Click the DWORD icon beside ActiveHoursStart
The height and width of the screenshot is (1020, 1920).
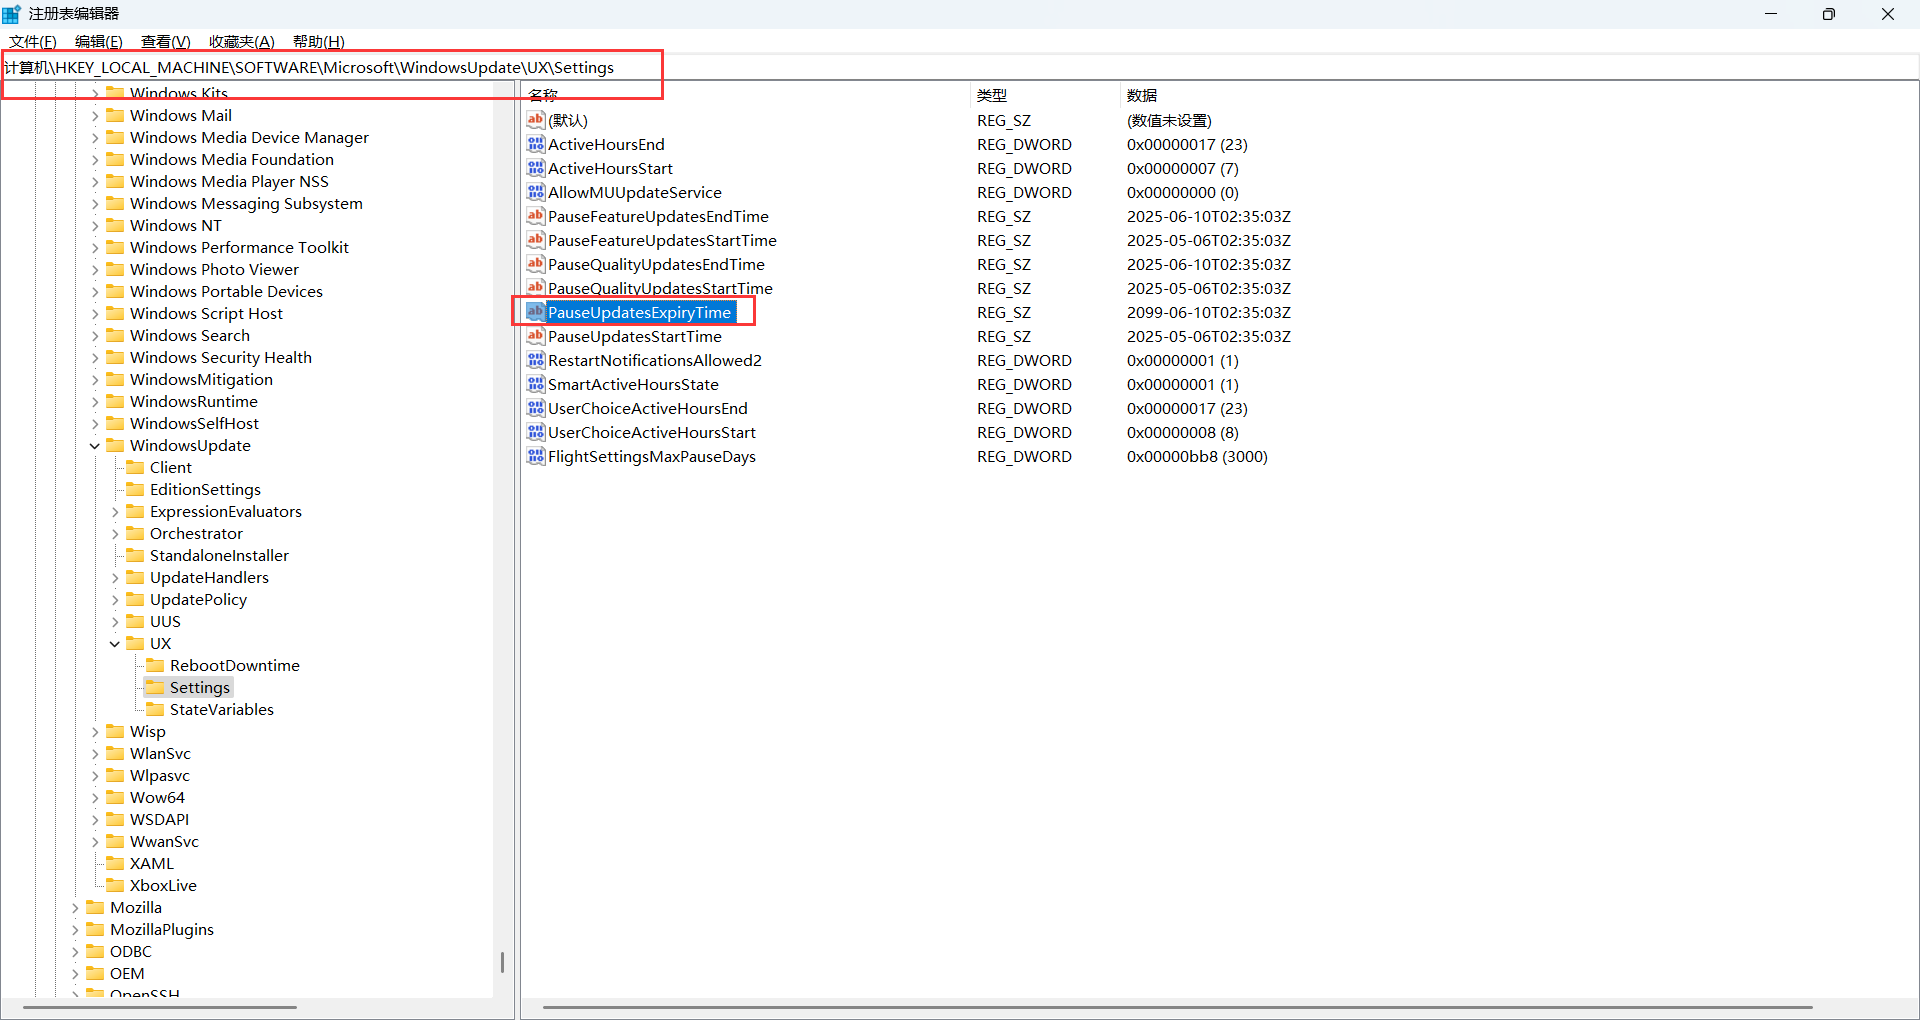[536, 168]
